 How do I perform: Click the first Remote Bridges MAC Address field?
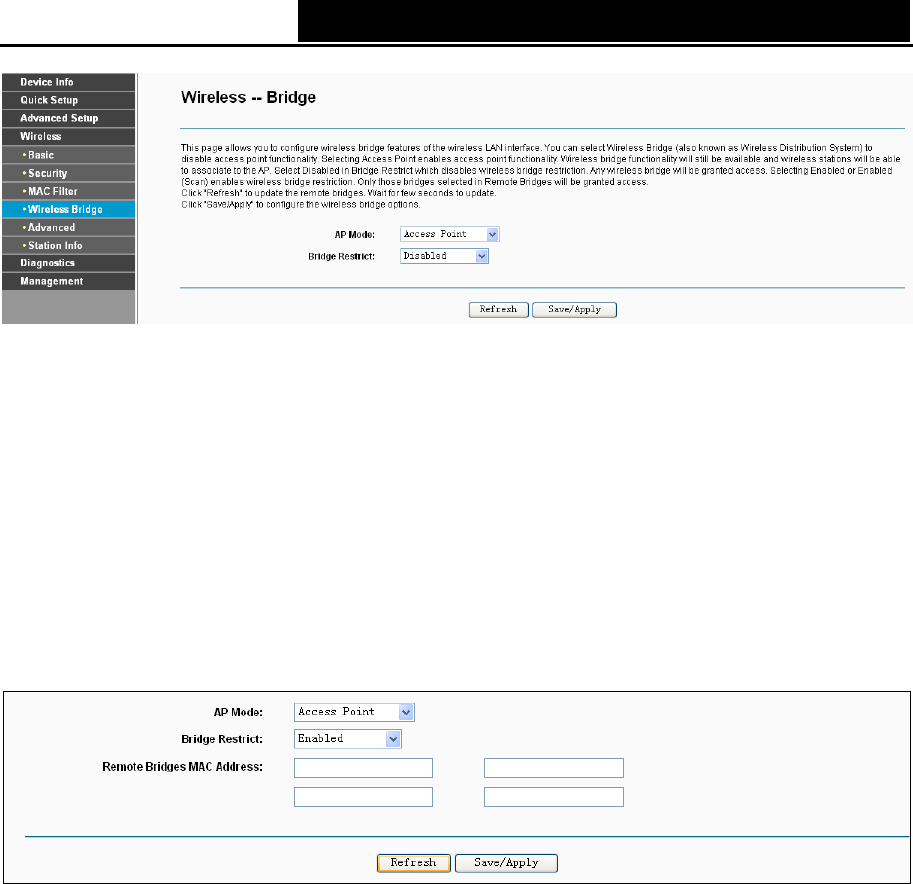363,768
